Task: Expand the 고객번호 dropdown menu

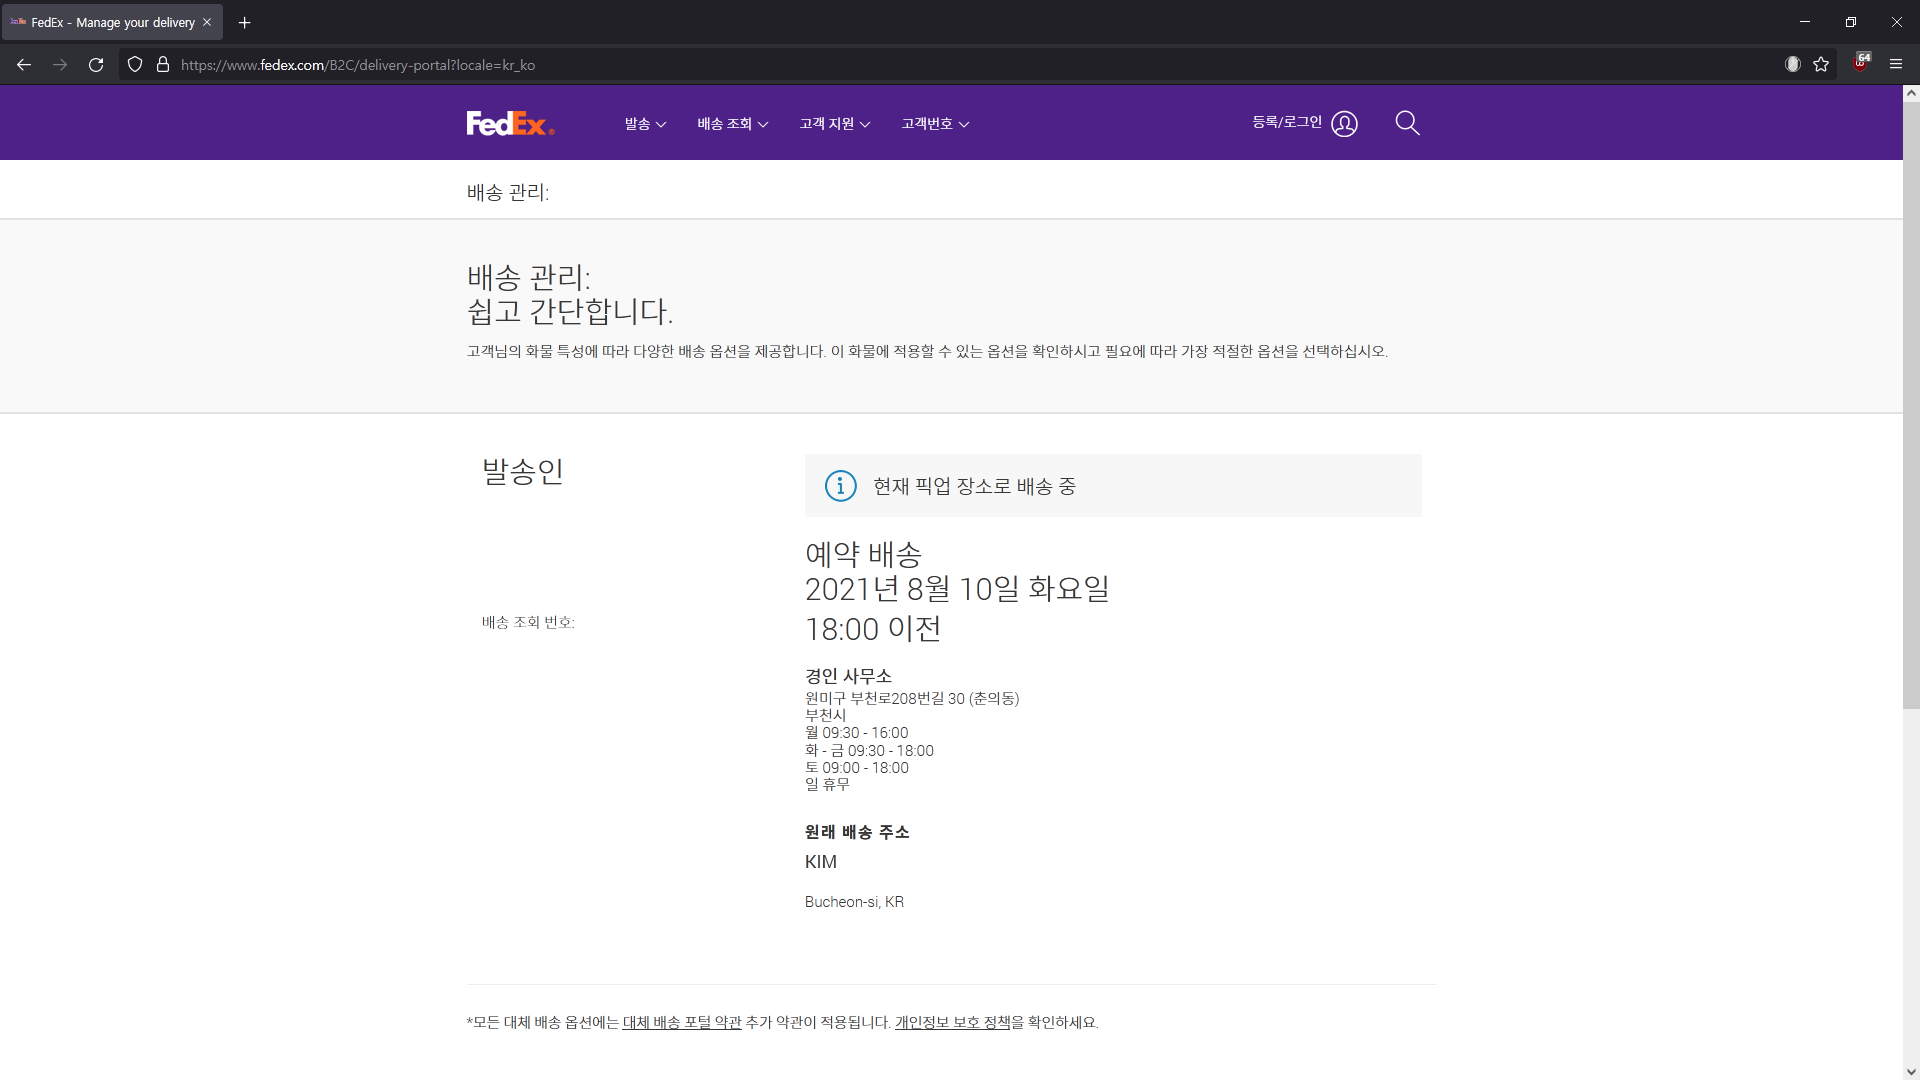Action: [935, 124]
